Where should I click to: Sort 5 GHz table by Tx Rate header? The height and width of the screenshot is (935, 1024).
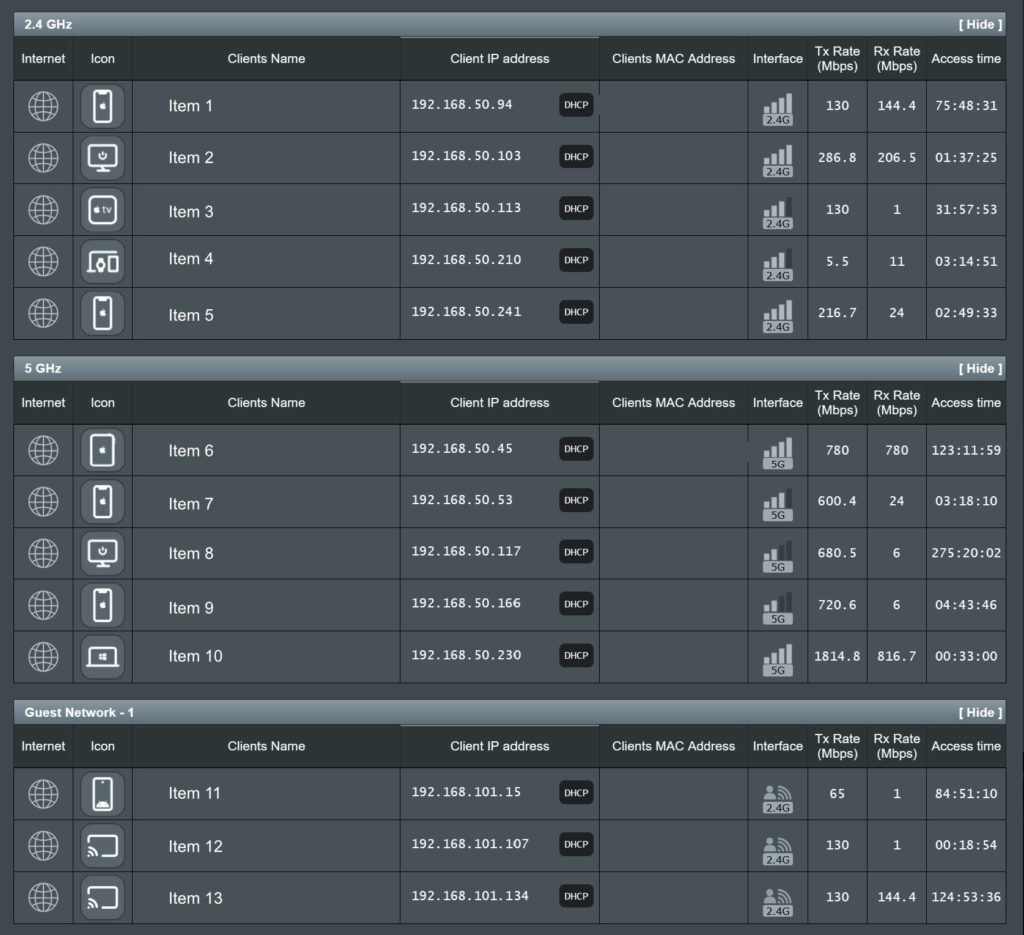point(837,403)
